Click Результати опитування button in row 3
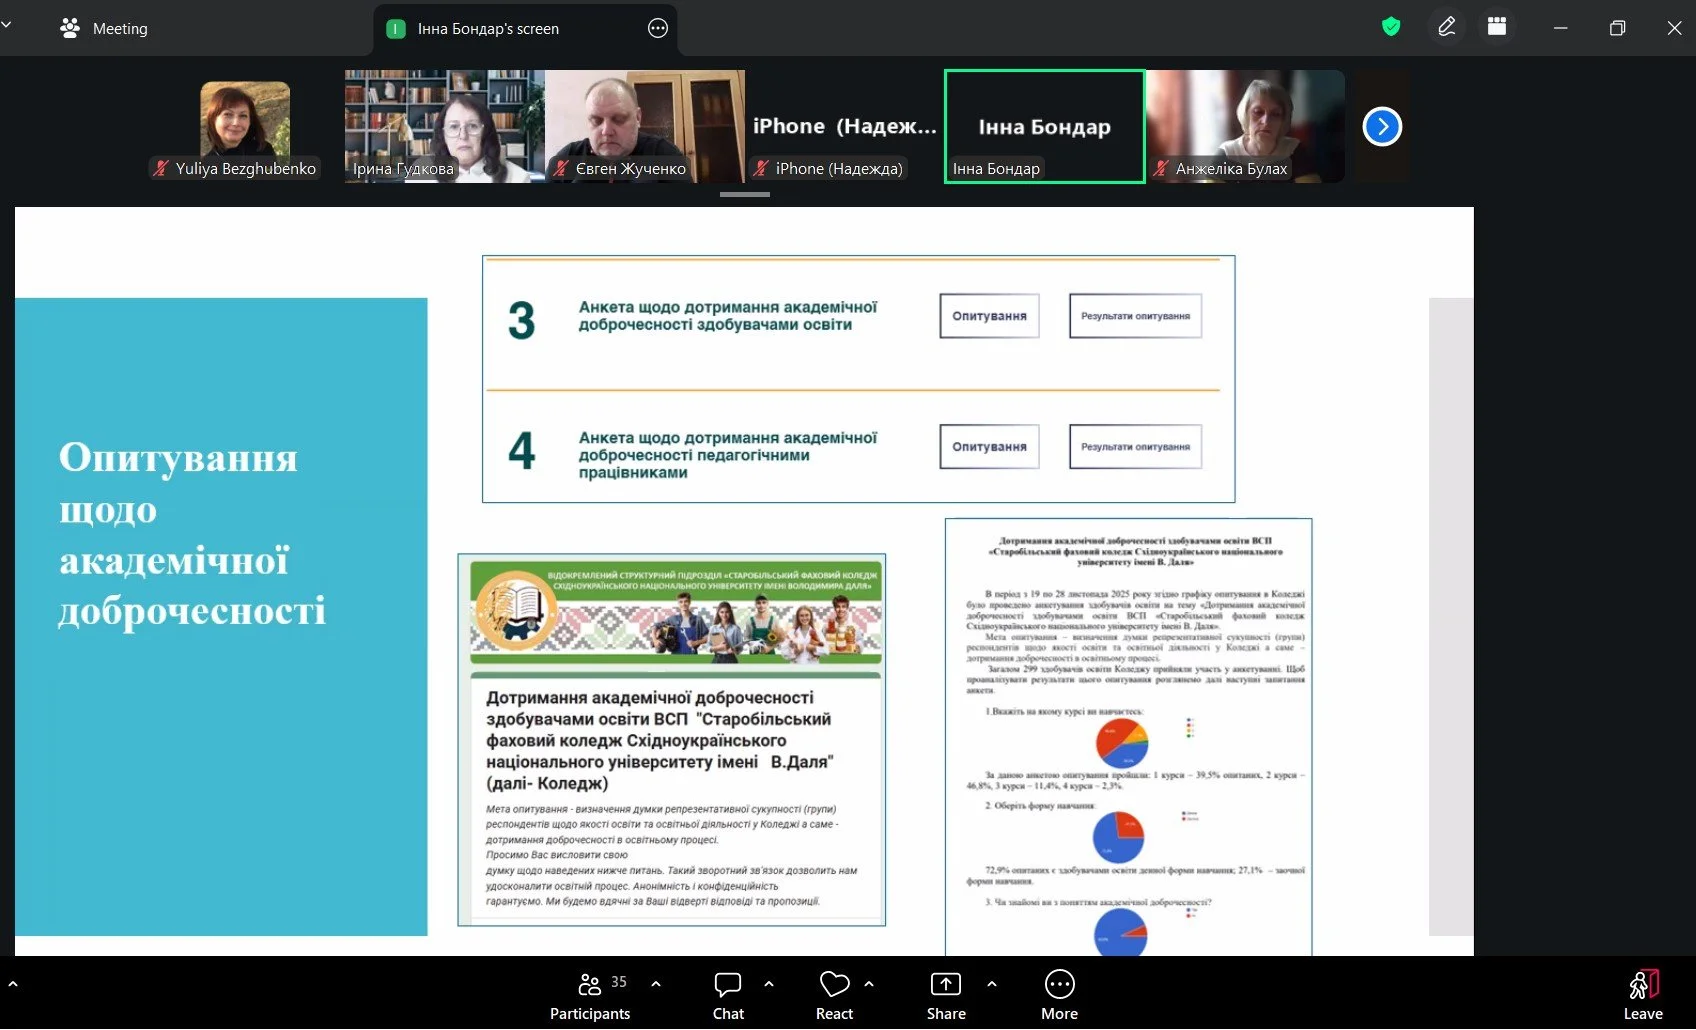Image resolution: width=1696 pixels, height=1030 pixels. pyautogui.click(x=1135, y=316)
